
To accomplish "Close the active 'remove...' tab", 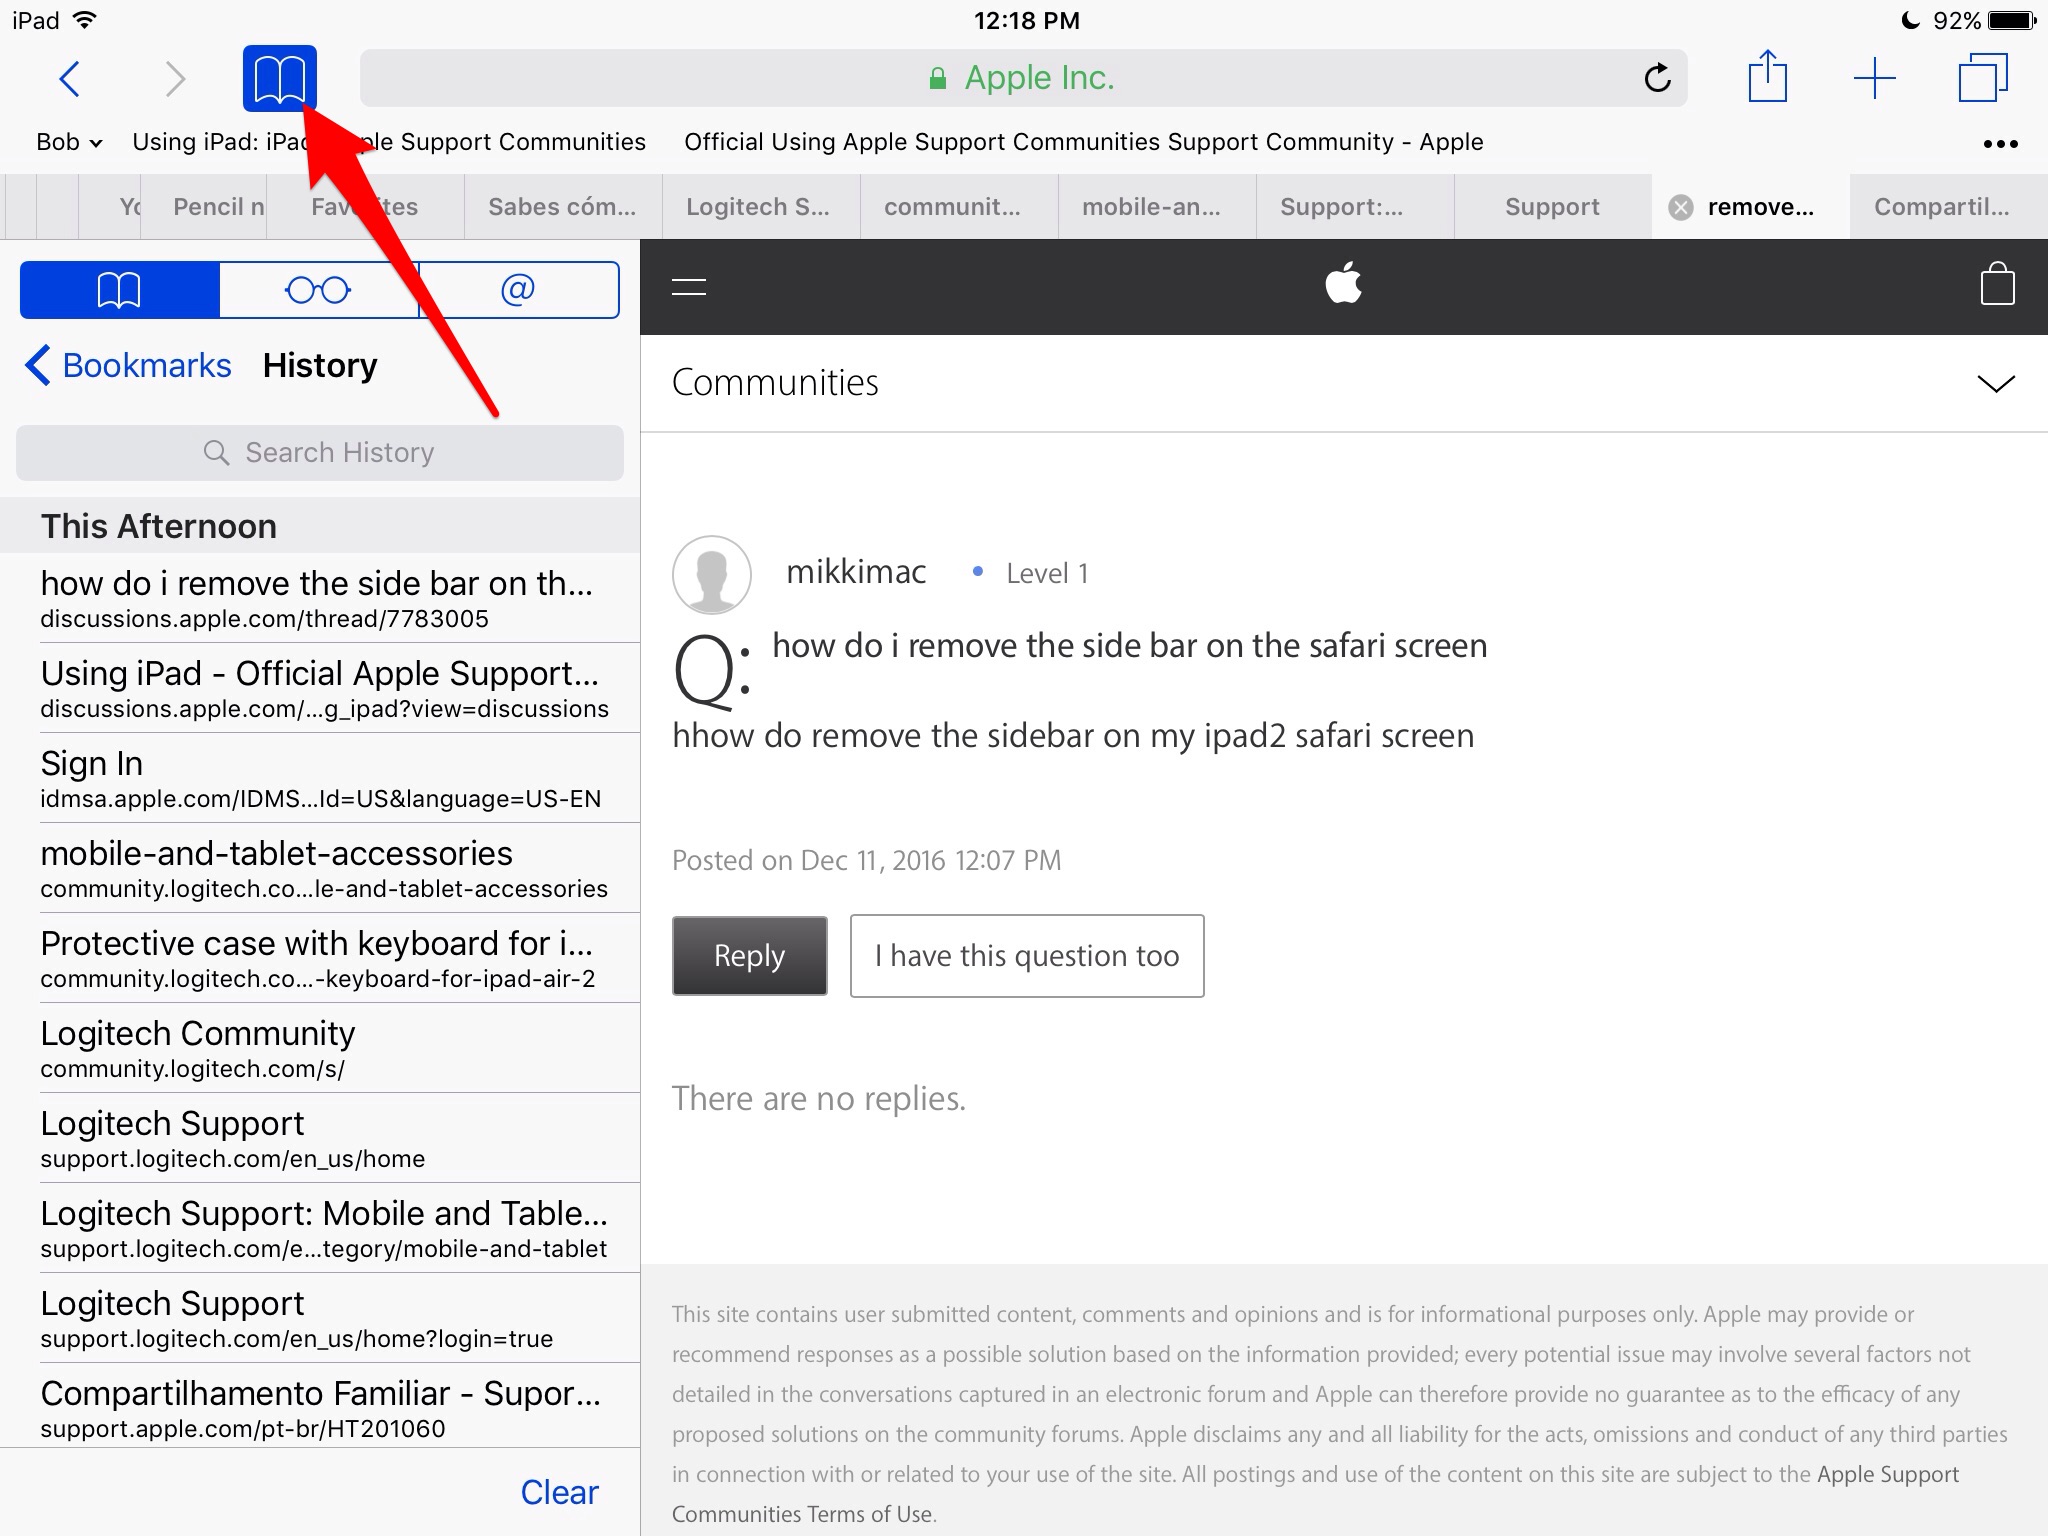I will click(x=1681, y=207).
